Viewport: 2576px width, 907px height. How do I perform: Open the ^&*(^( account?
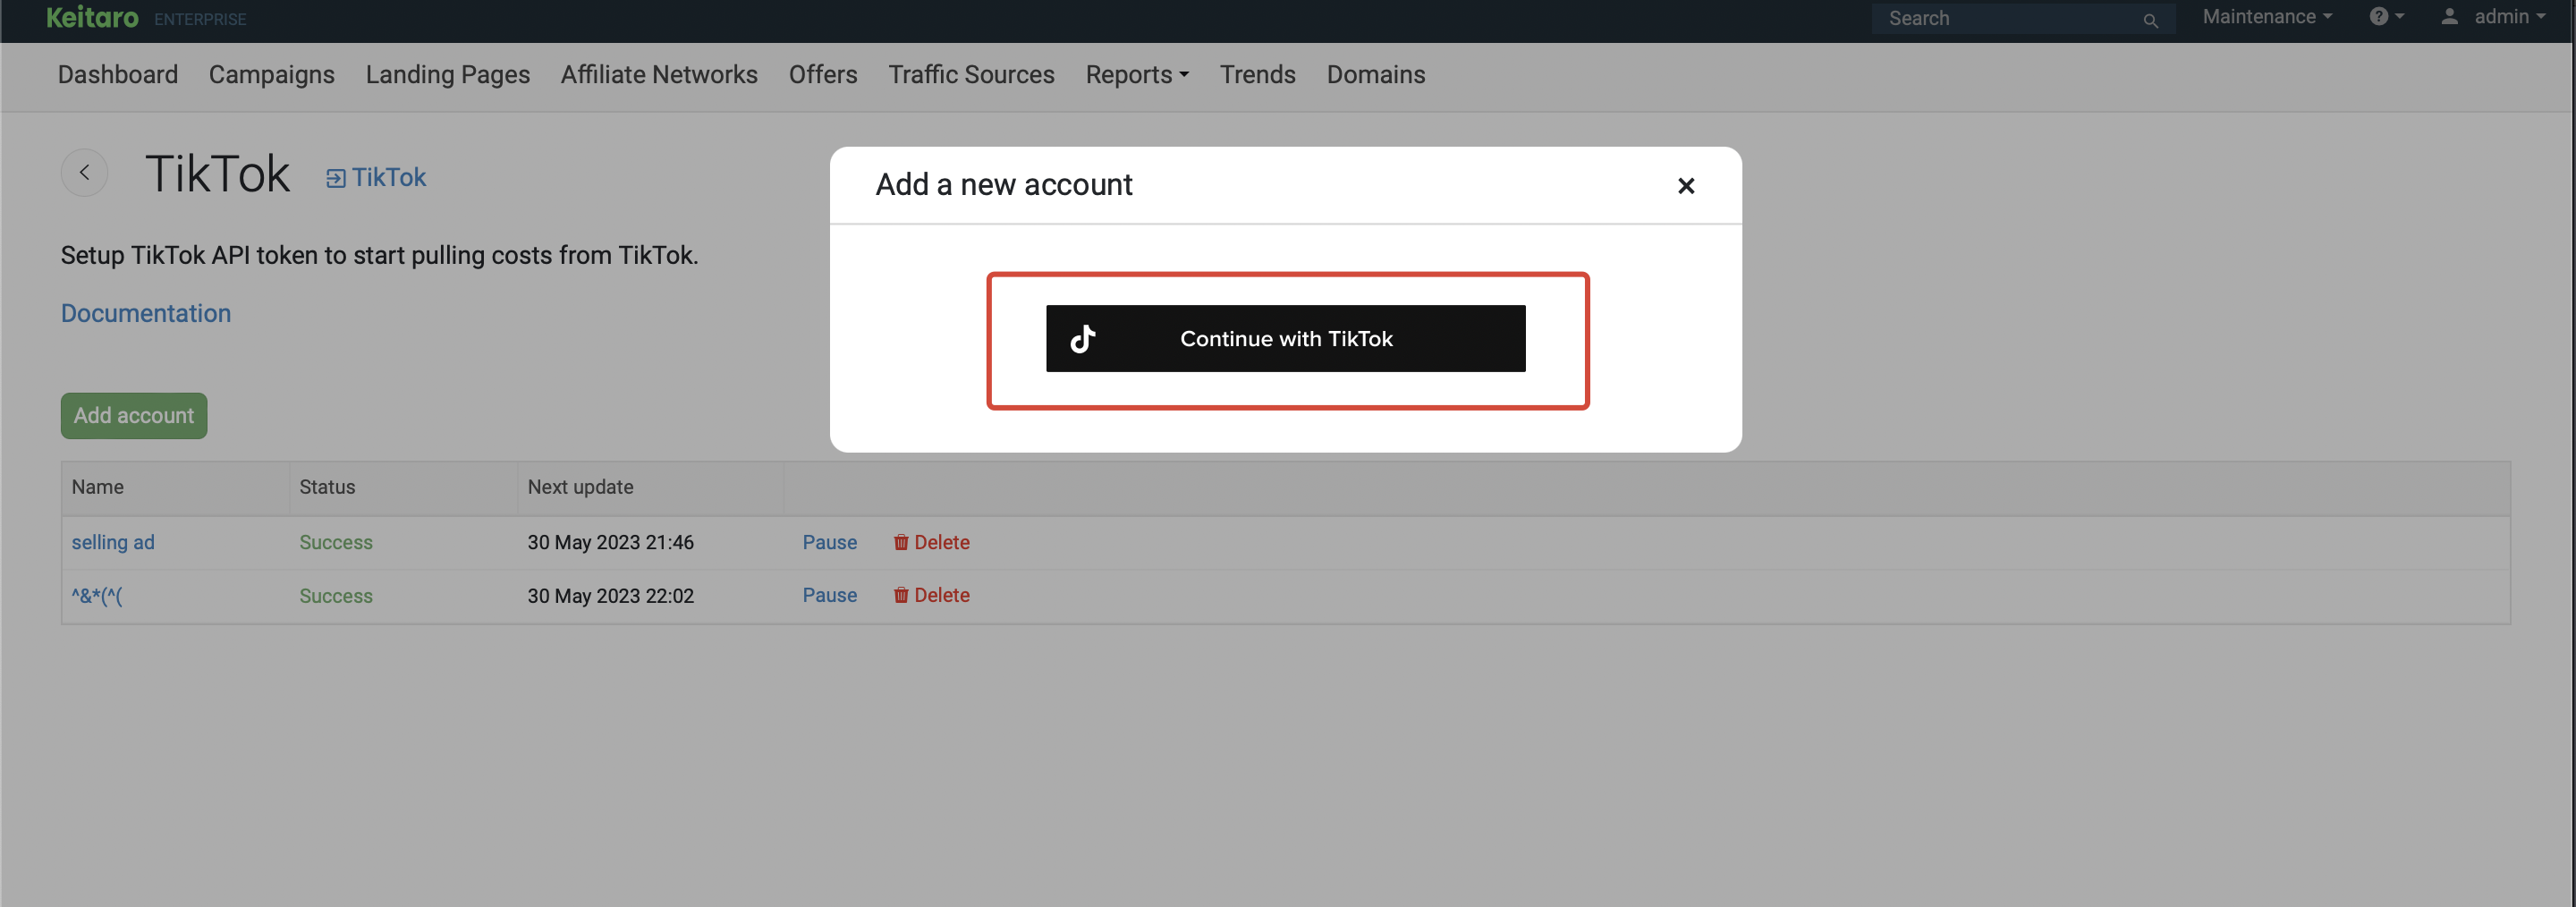(97, 596)
